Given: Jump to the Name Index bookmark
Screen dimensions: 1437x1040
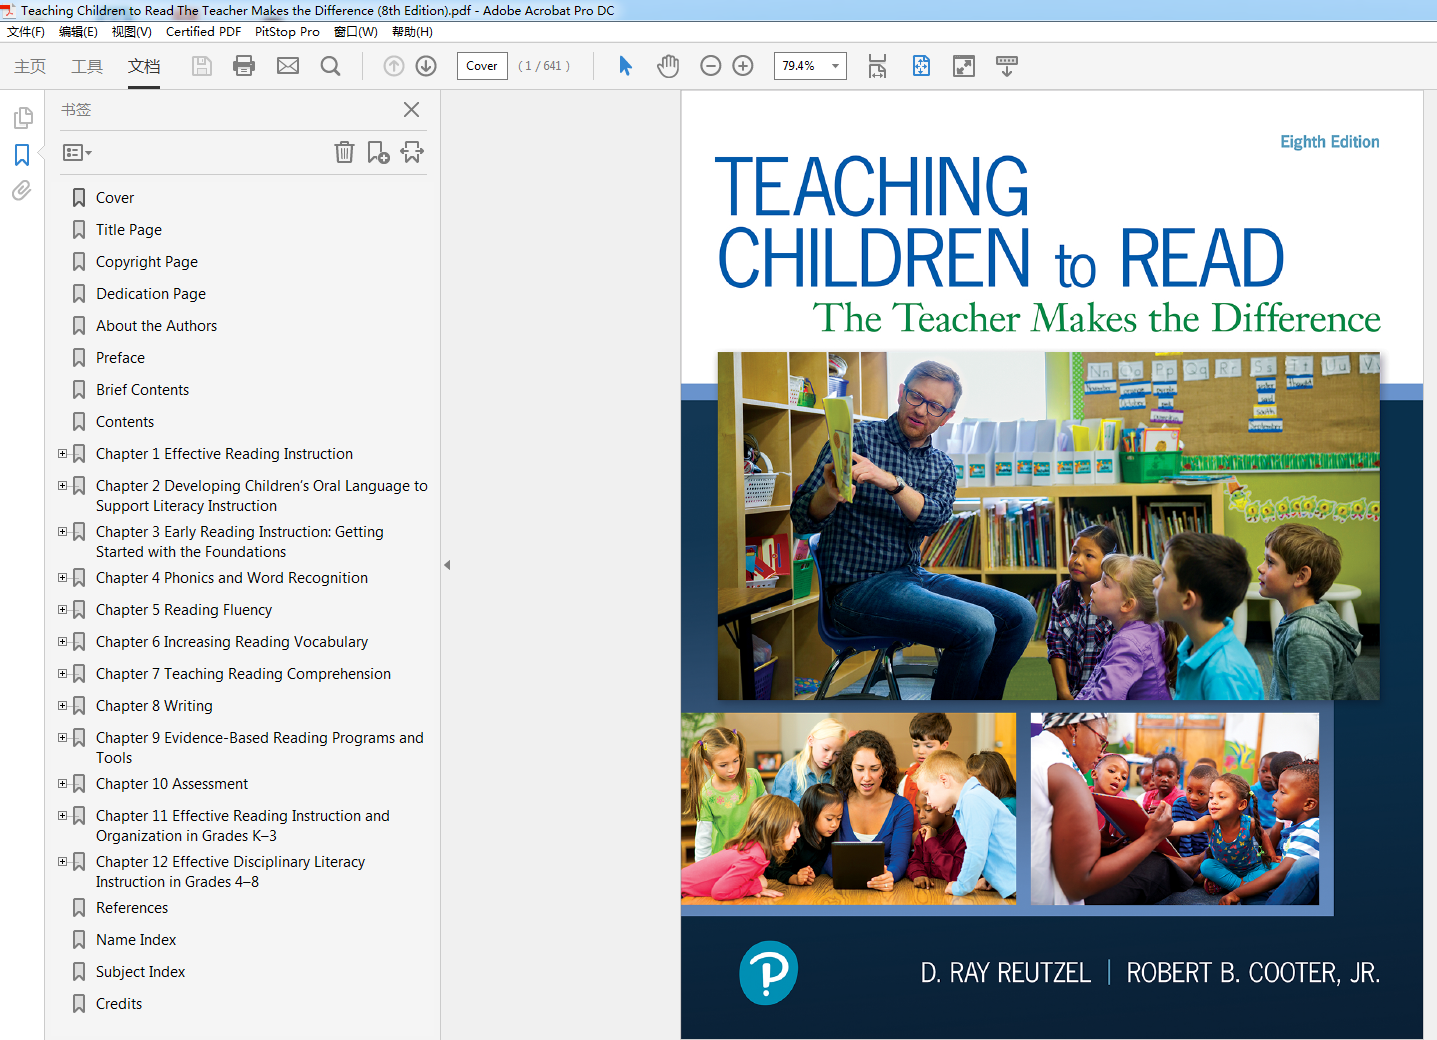Looking at the screenshot, I should pyautogui.click(x=136, y=940).
